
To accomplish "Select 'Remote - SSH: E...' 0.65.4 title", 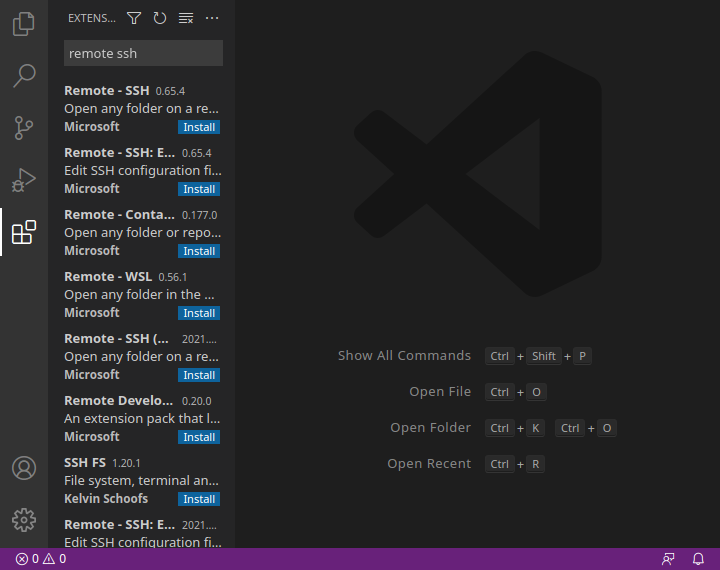I will pos(119,152).
